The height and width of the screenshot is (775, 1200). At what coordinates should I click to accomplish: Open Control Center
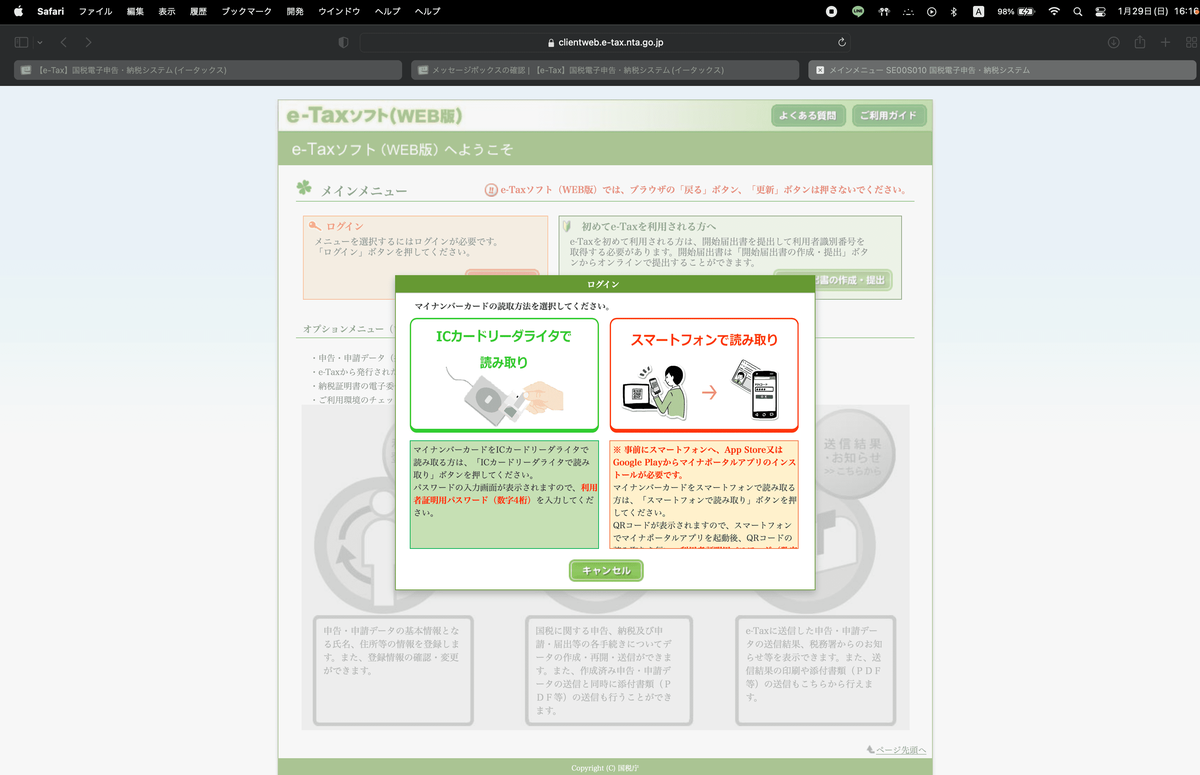[1100, 11]
